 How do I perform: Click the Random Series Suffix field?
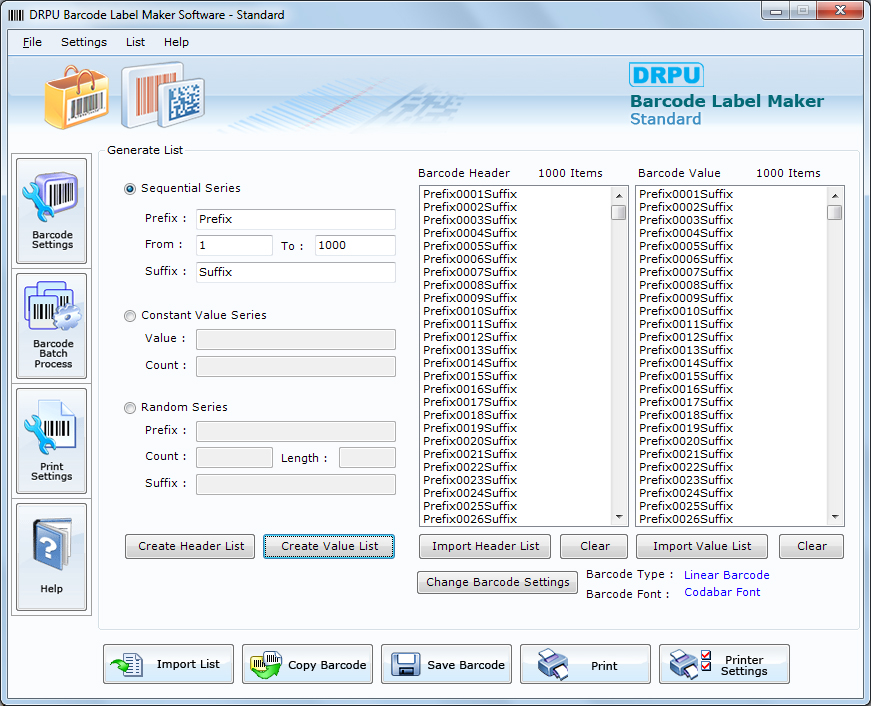click(296, 484)
